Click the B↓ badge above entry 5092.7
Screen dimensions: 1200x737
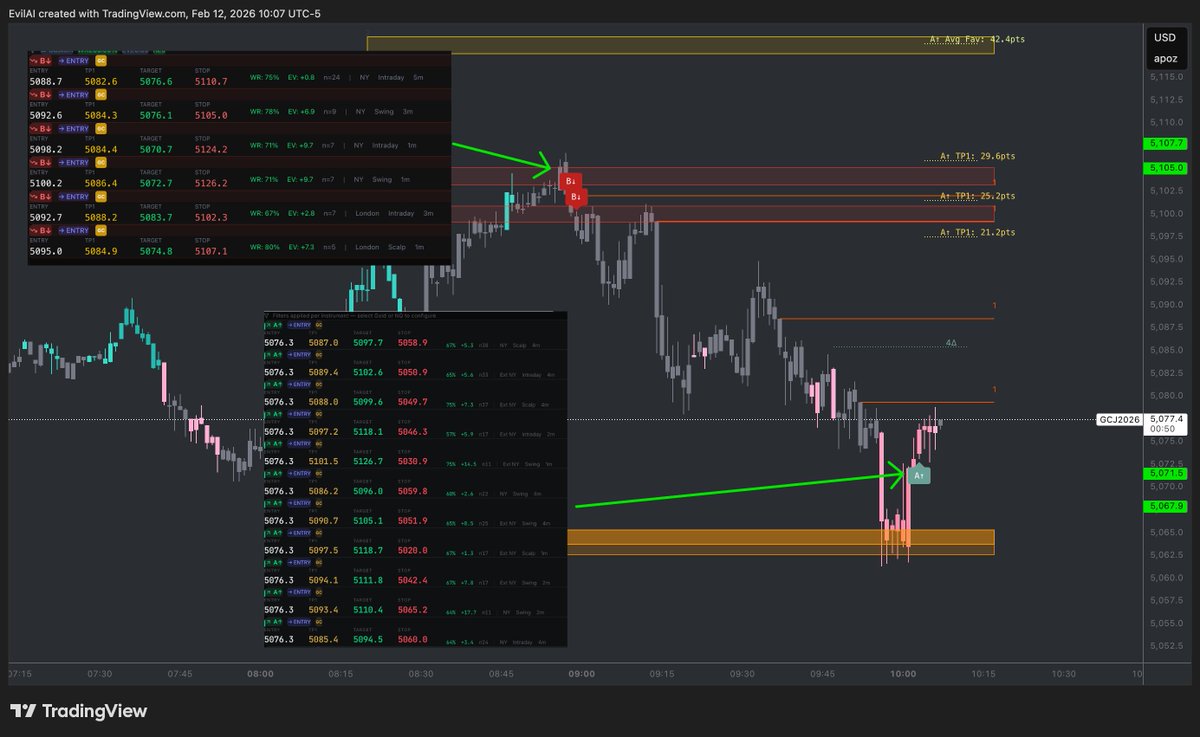tap(41, 197)
